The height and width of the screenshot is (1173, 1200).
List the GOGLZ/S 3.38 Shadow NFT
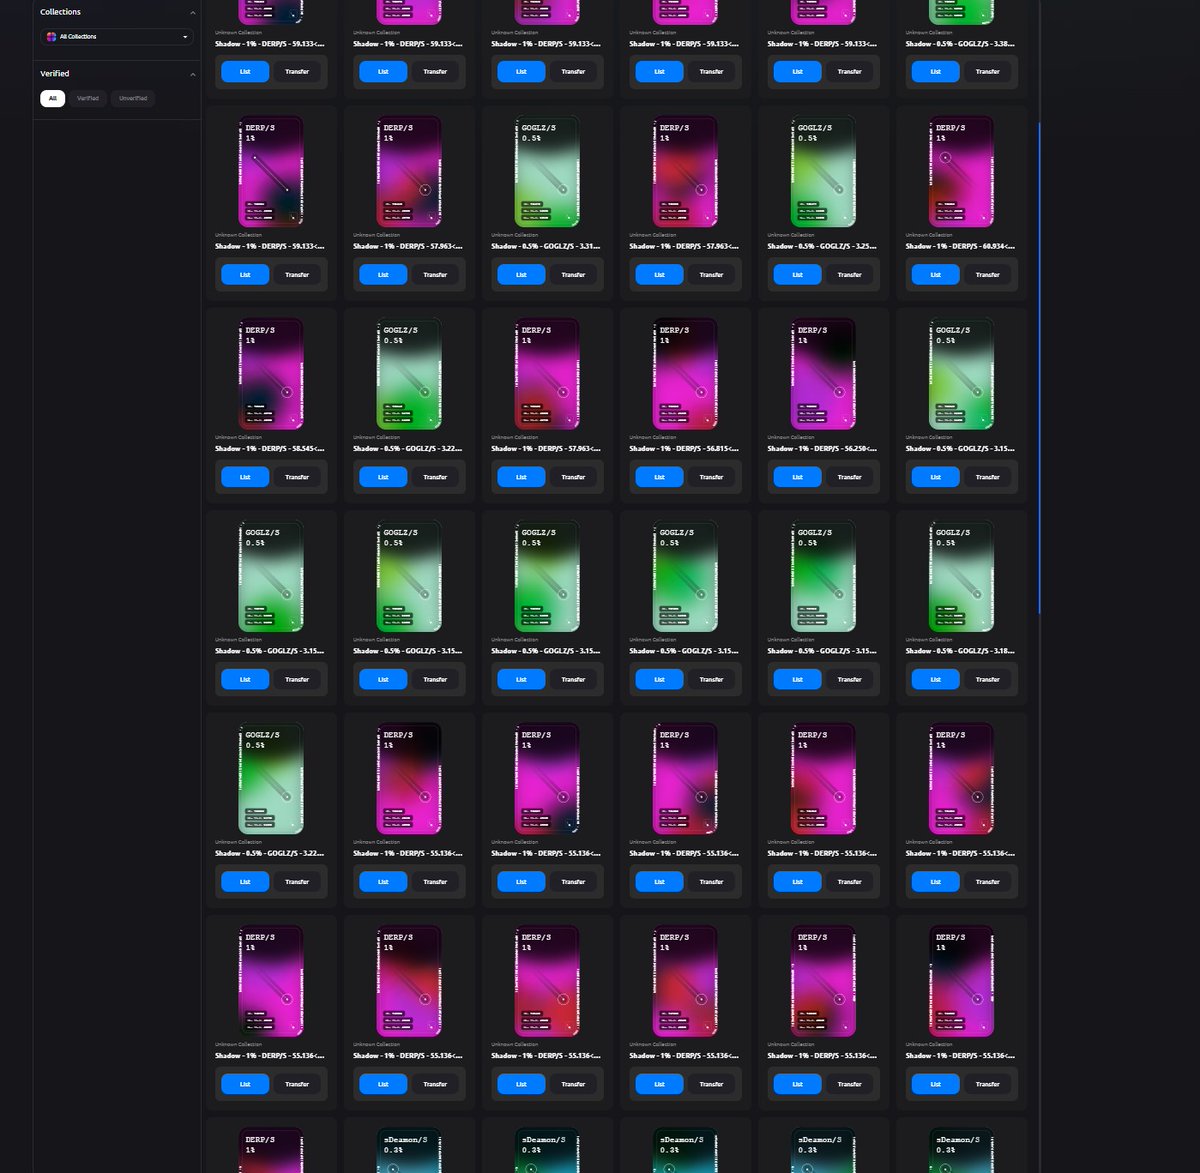(935, 72)
